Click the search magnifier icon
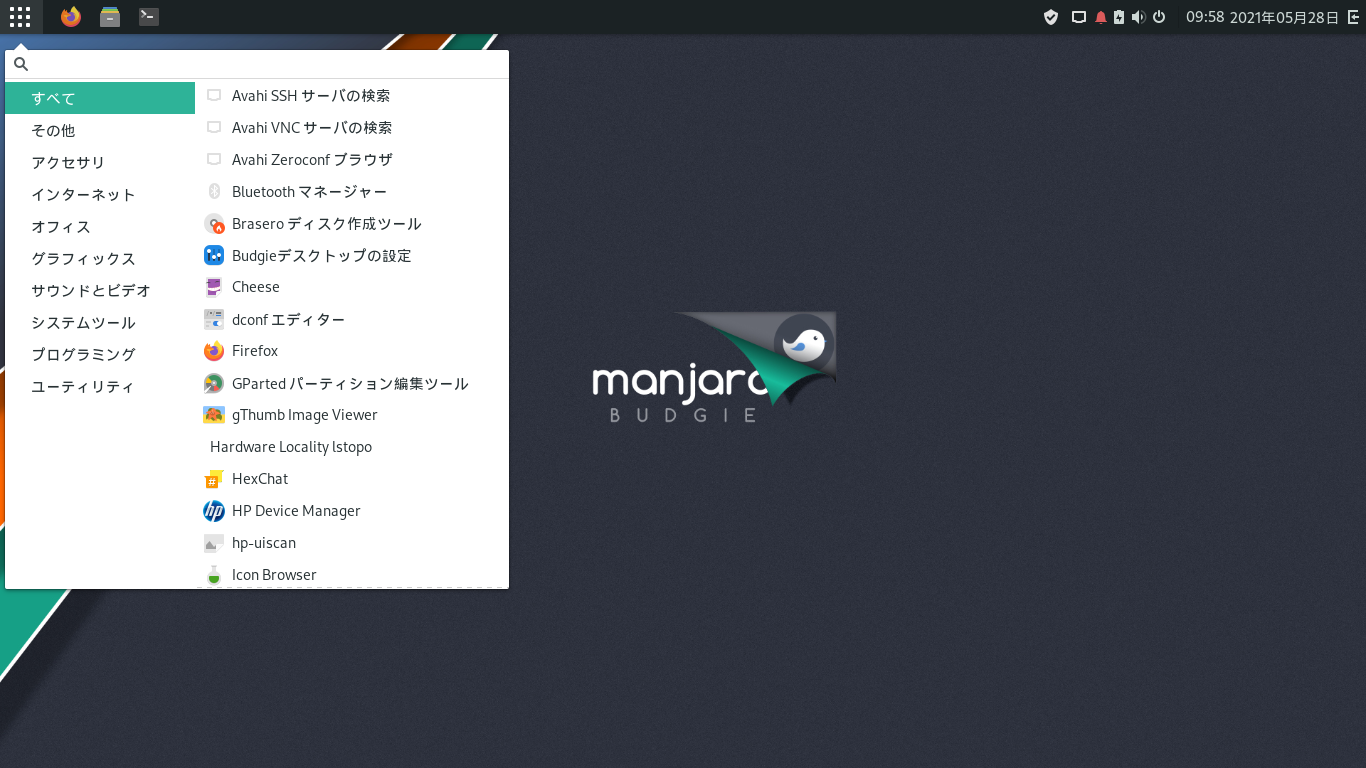This screenshot has height=768, width=1366. click(x=21, y=64)
